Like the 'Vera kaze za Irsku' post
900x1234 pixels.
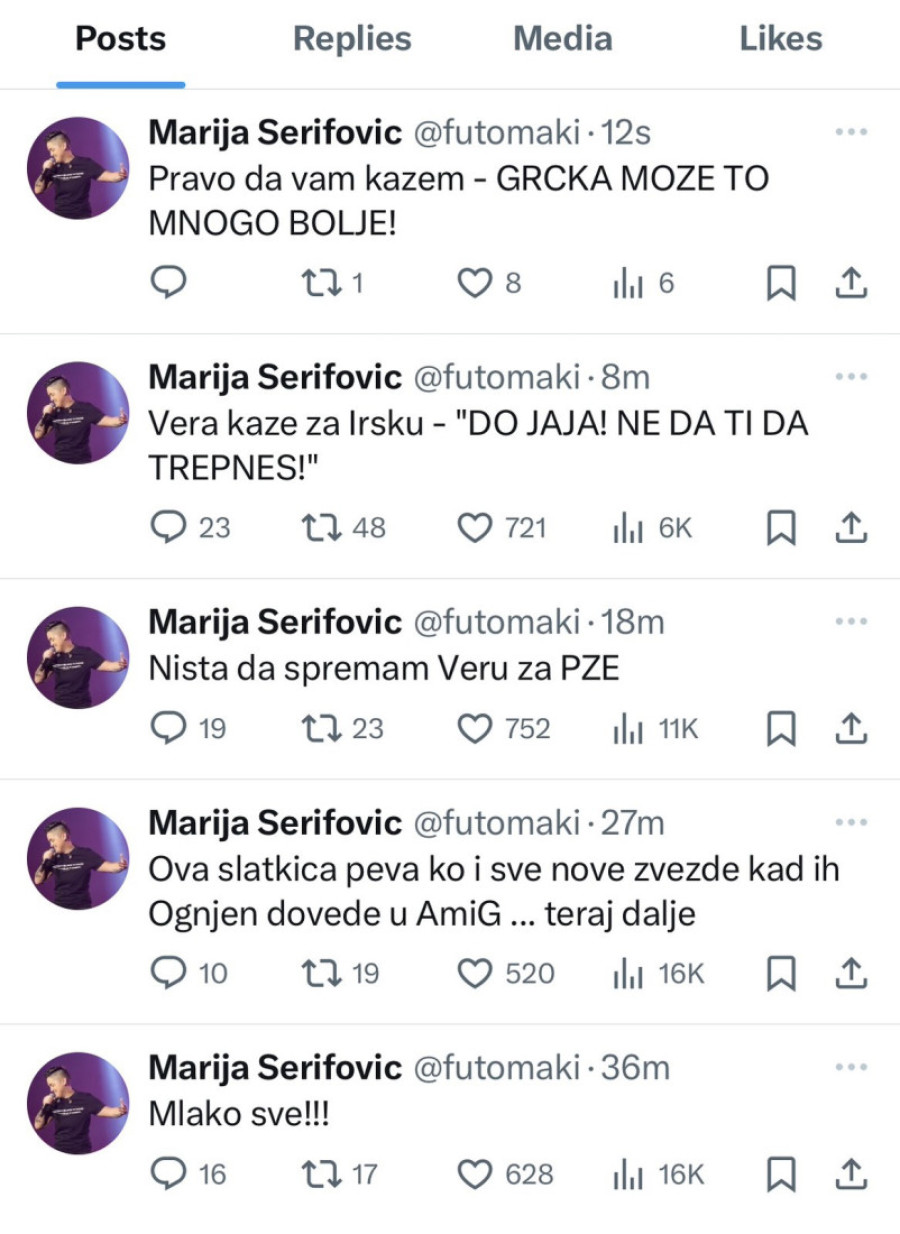475,527
